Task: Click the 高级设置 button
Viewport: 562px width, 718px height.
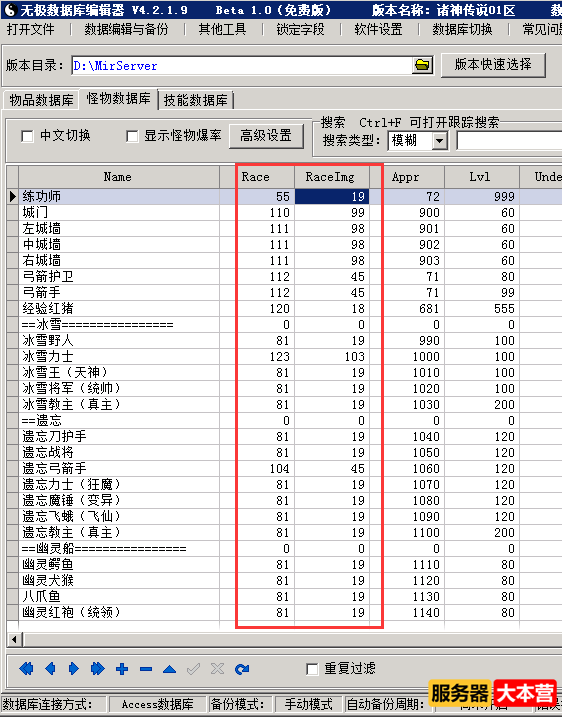Action: [266, 136]
